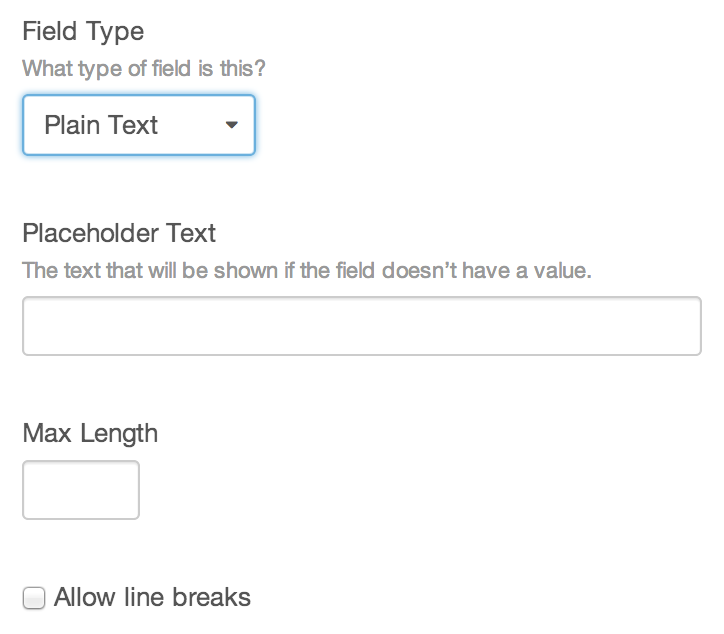This screenshot has width=724, height=634.
Task: Open the Plain Text field type dropdown
Action: click(139, 126)
